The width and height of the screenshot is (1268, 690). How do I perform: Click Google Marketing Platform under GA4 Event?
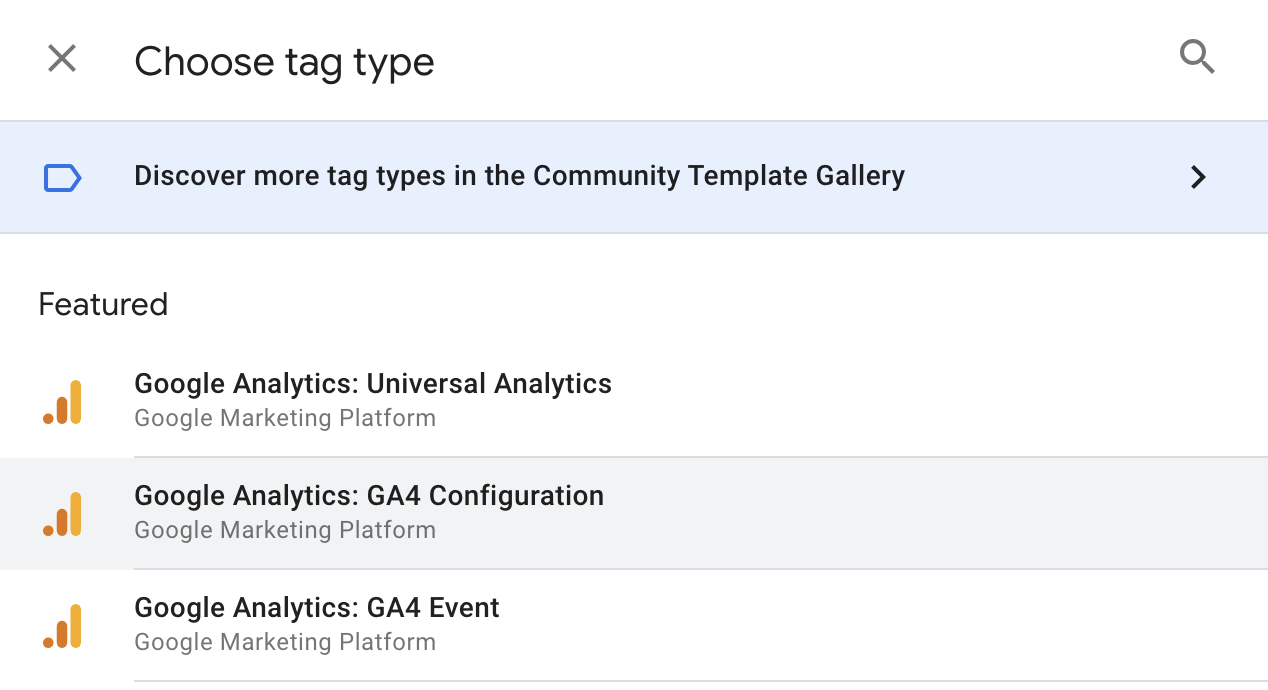click(x=285, y=642)
